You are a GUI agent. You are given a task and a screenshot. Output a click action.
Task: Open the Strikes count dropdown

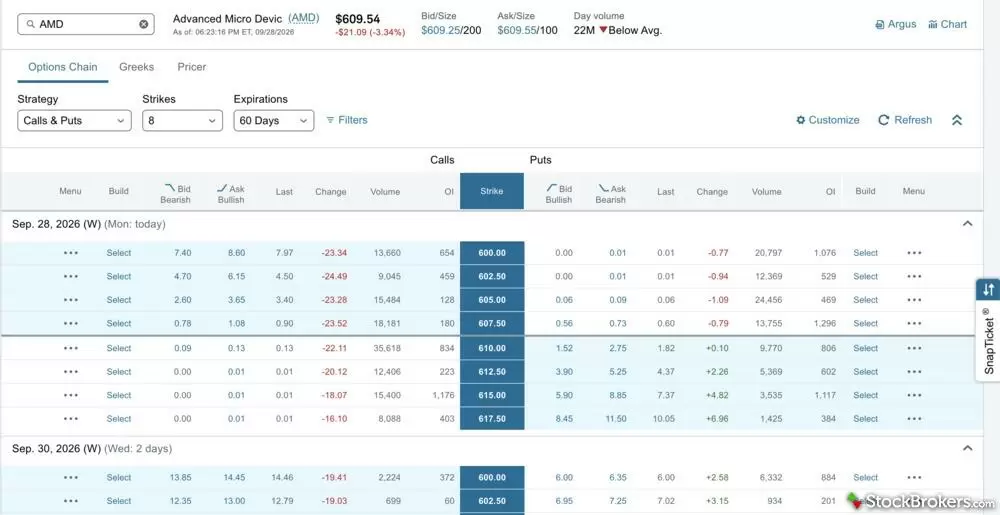182,120
